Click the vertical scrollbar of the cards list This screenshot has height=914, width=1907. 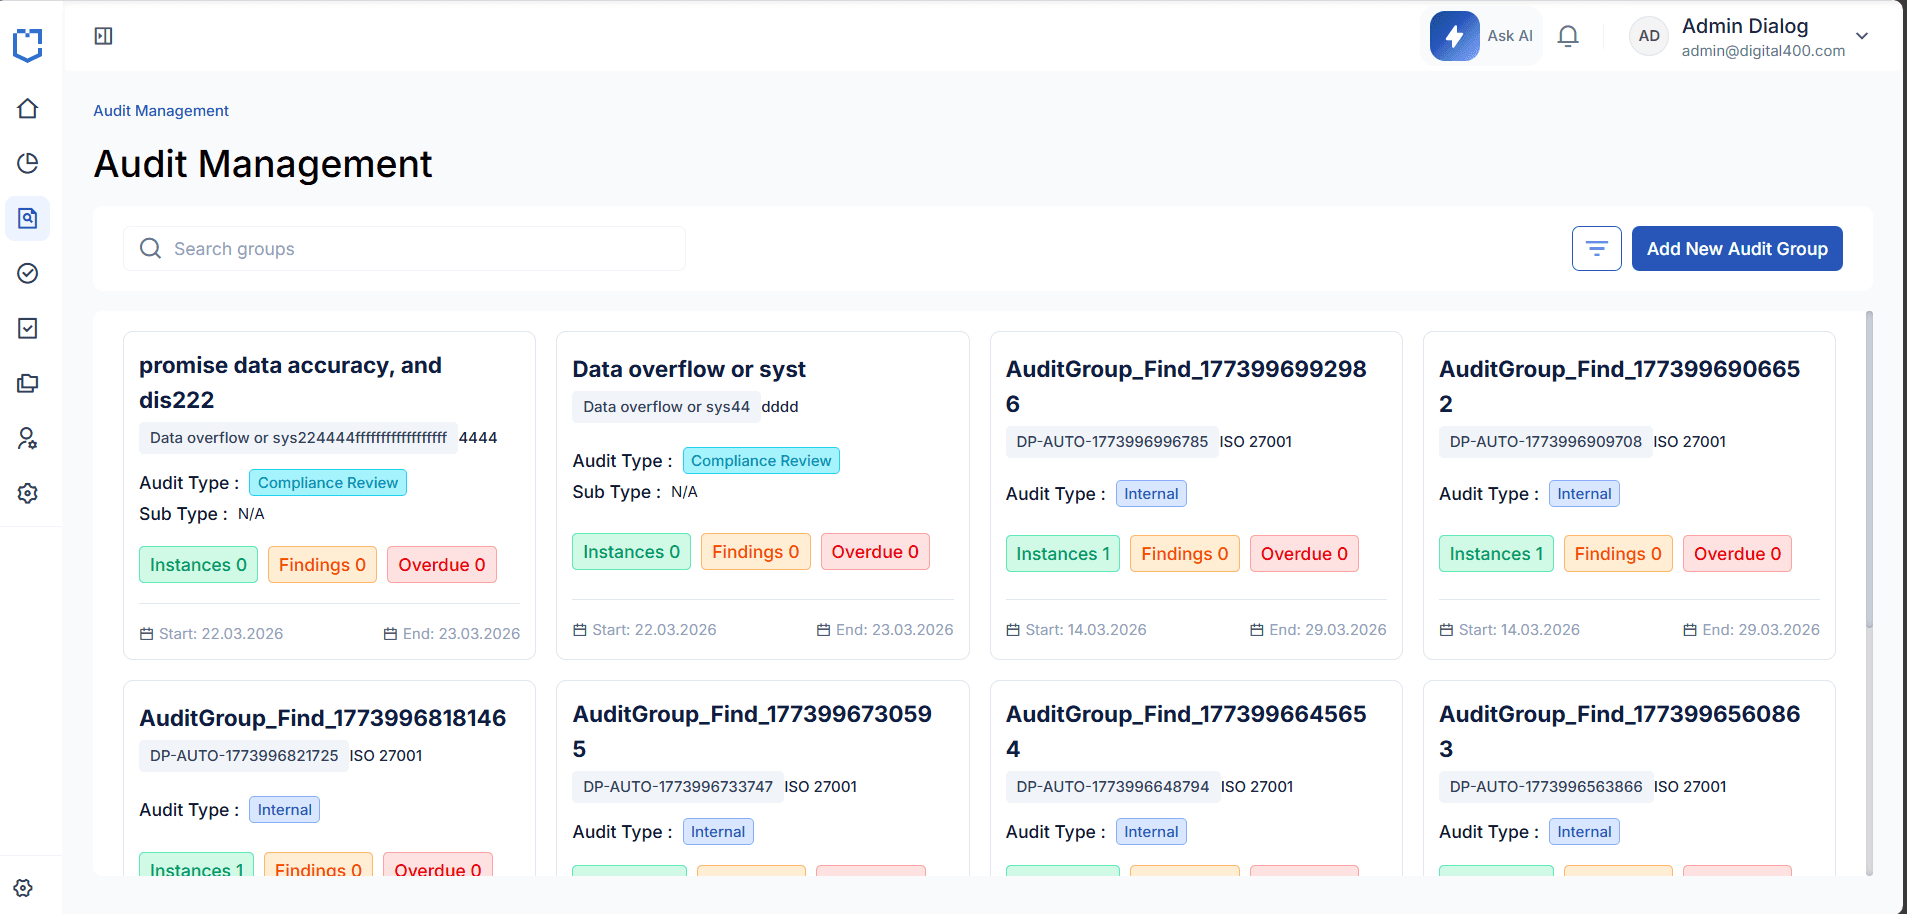coord(1869,470)
